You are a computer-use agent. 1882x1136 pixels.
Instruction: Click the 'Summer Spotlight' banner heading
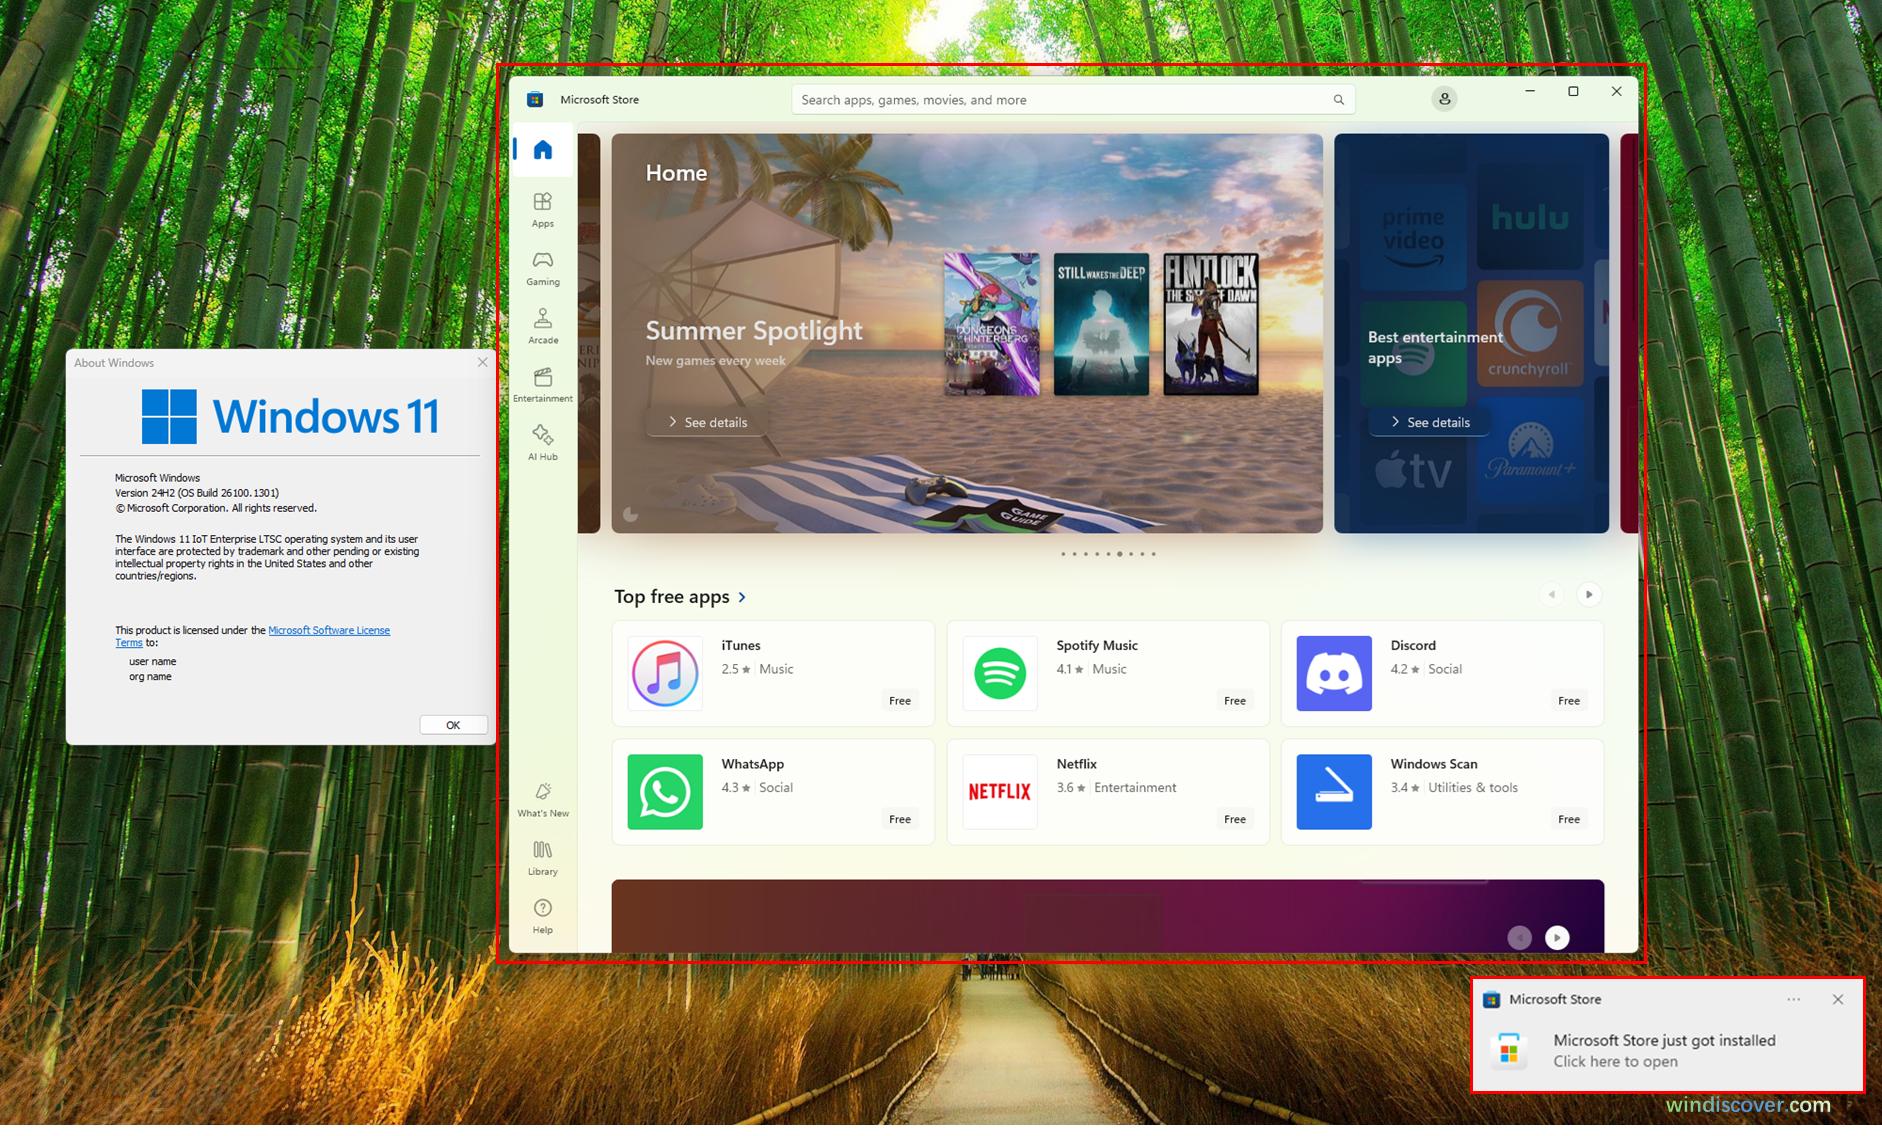(x=754, y=330)
